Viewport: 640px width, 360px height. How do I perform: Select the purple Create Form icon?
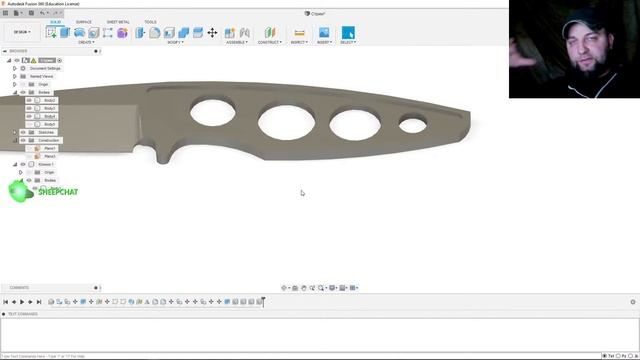click(122, 33)
